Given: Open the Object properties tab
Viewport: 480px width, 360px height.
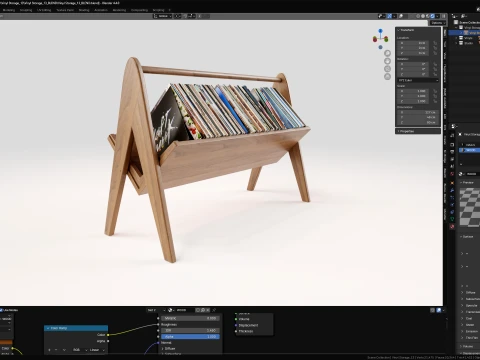Looking at the screenshot, I should point(452,183).
